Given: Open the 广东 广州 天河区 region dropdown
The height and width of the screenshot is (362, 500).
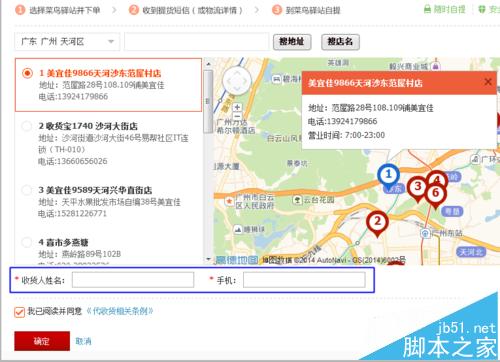Looking at the screenshot, I should tap(67, 42).
